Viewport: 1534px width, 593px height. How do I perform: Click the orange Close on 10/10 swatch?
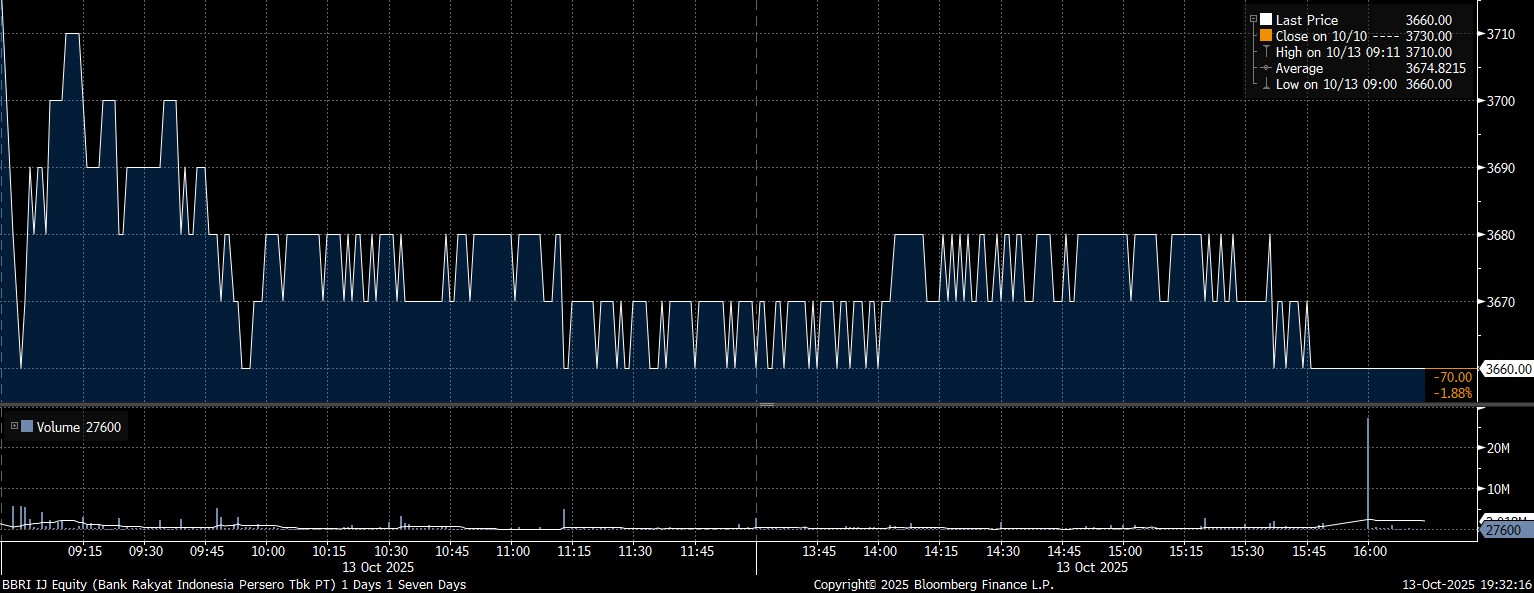pos(1266,36)
